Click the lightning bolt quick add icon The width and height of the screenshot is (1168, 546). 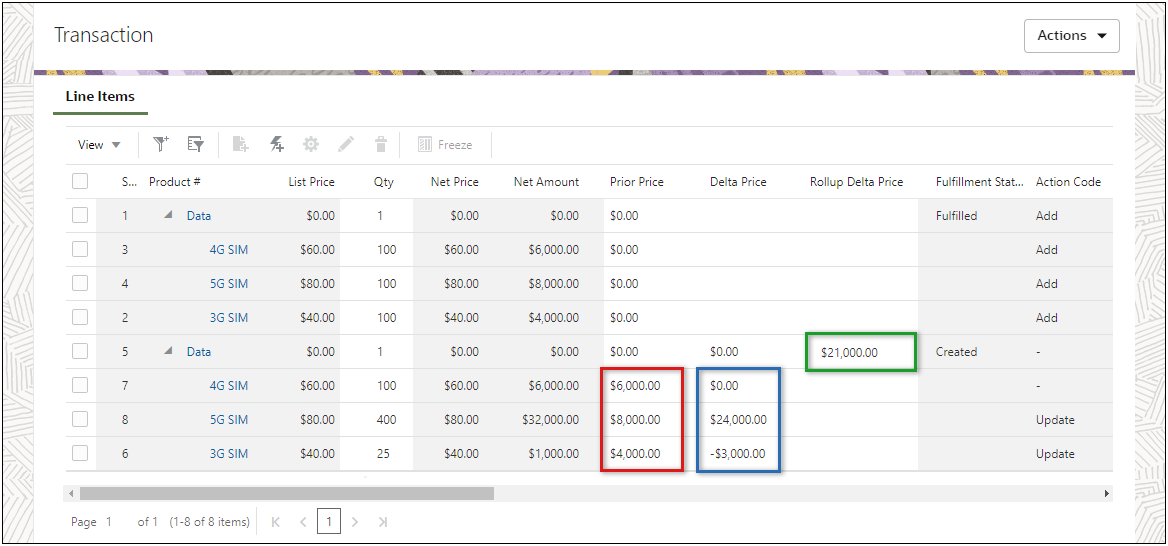click(x=276, y=145)
